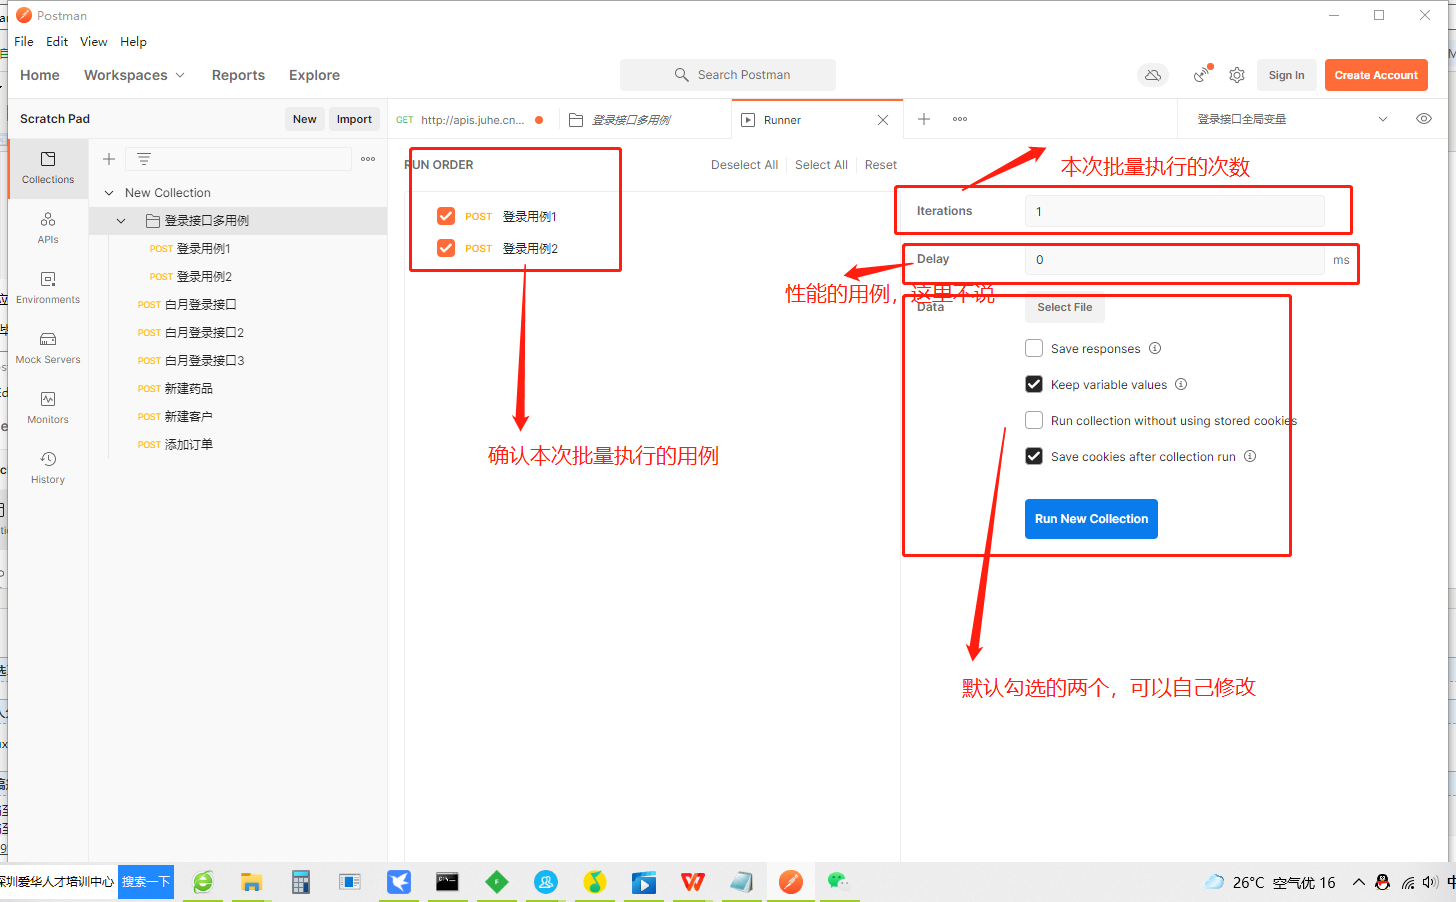Viewport: 1456px width, 902px height.
Task: Click info icon next to Keep variable values
Action: coord(1181,384)
